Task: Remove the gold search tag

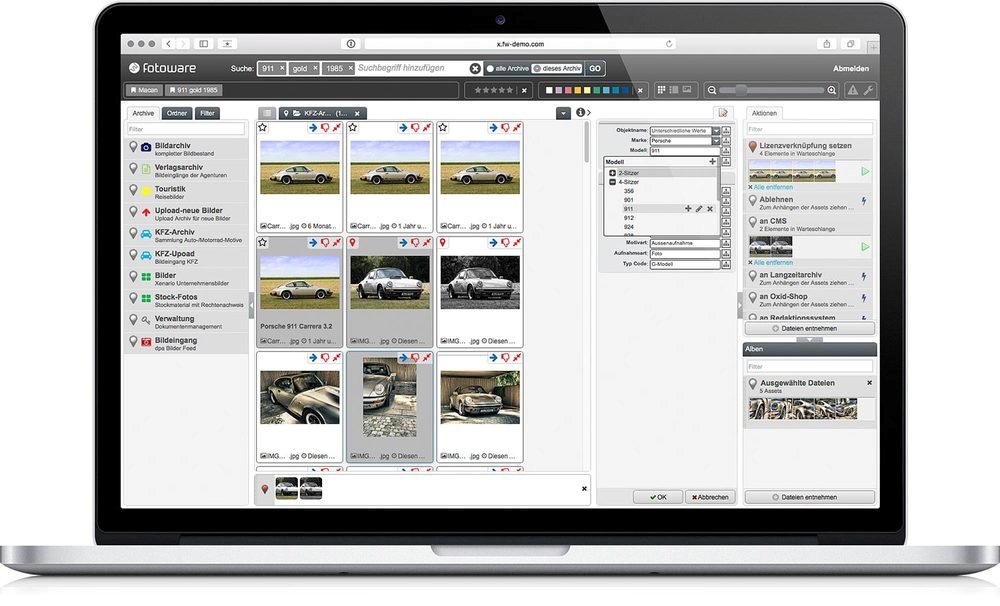Action: [315, 68]
